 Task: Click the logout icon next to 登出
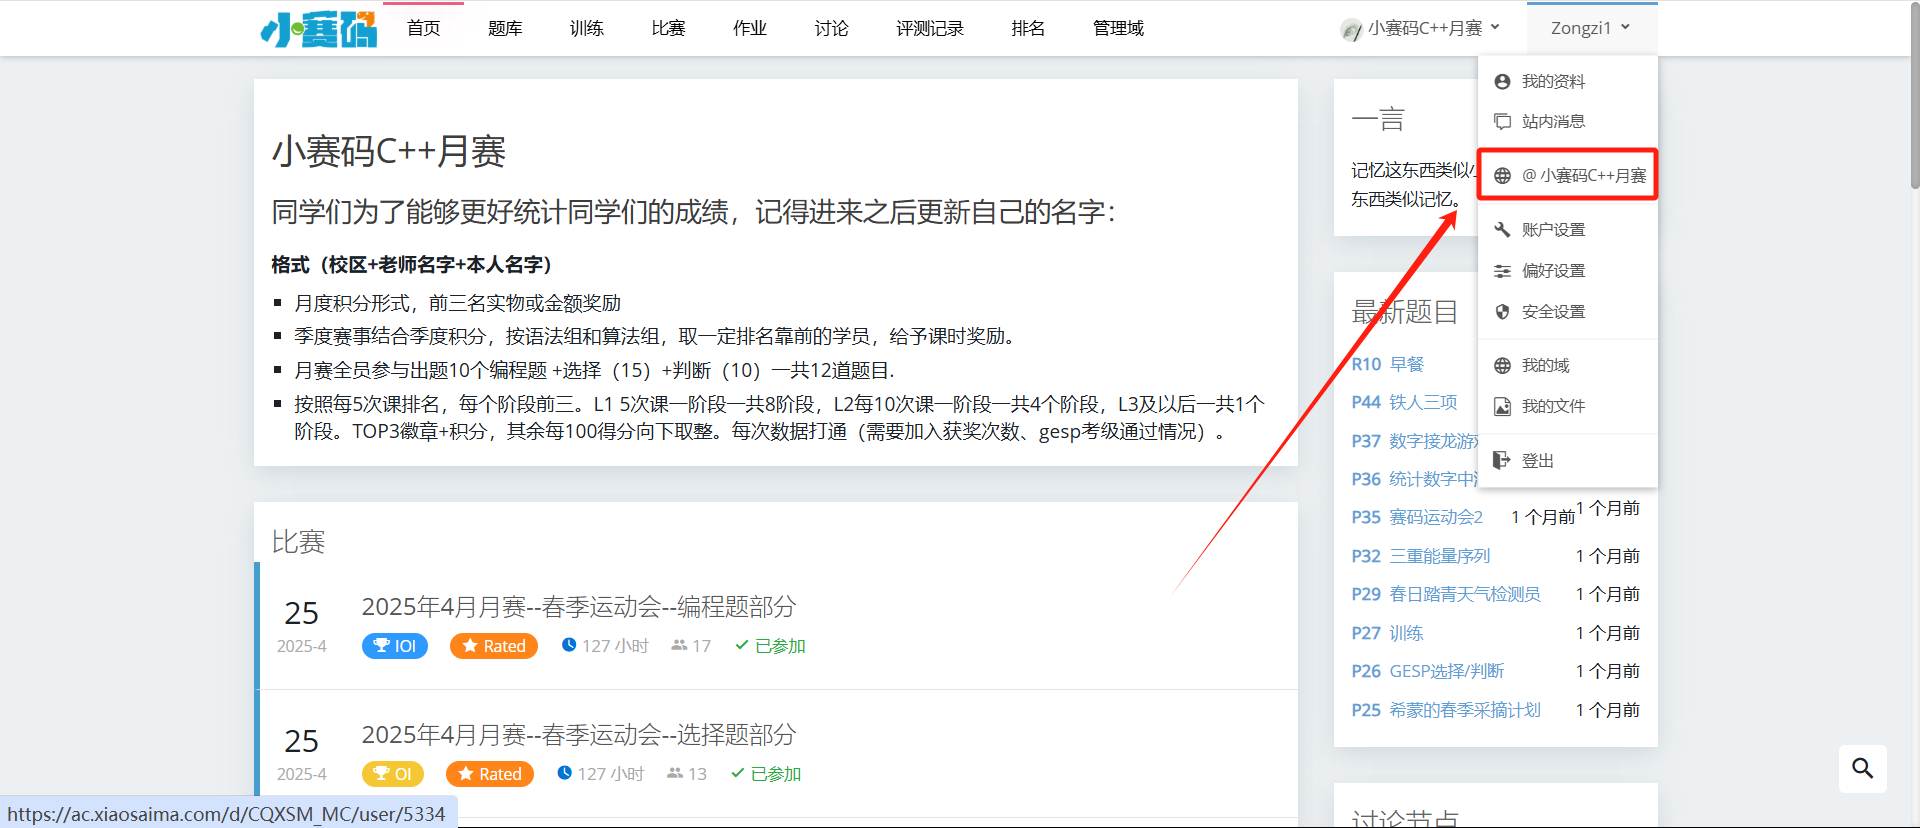click(x=1502, y=460)
